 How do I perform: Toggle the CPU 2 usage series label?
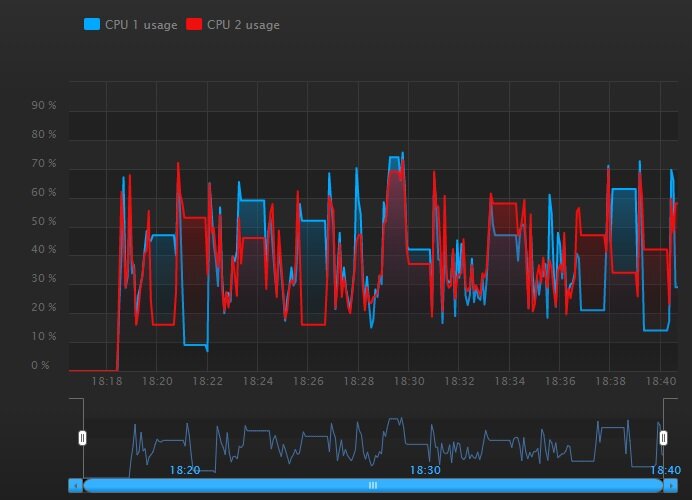coord(243,25)
